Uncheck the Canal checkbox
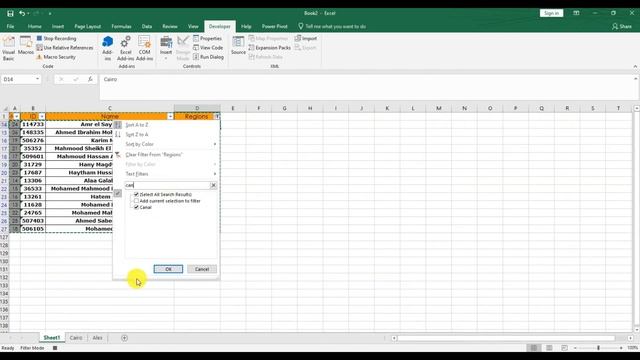The image size is (640, 360). (x=136, y=208)
